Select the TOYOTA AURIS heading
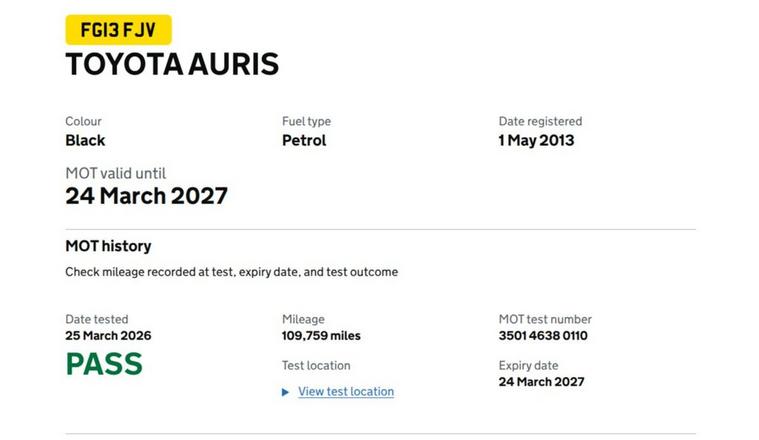Image resolution: width=759 pixels, height=440 pixels. (172, 65)
